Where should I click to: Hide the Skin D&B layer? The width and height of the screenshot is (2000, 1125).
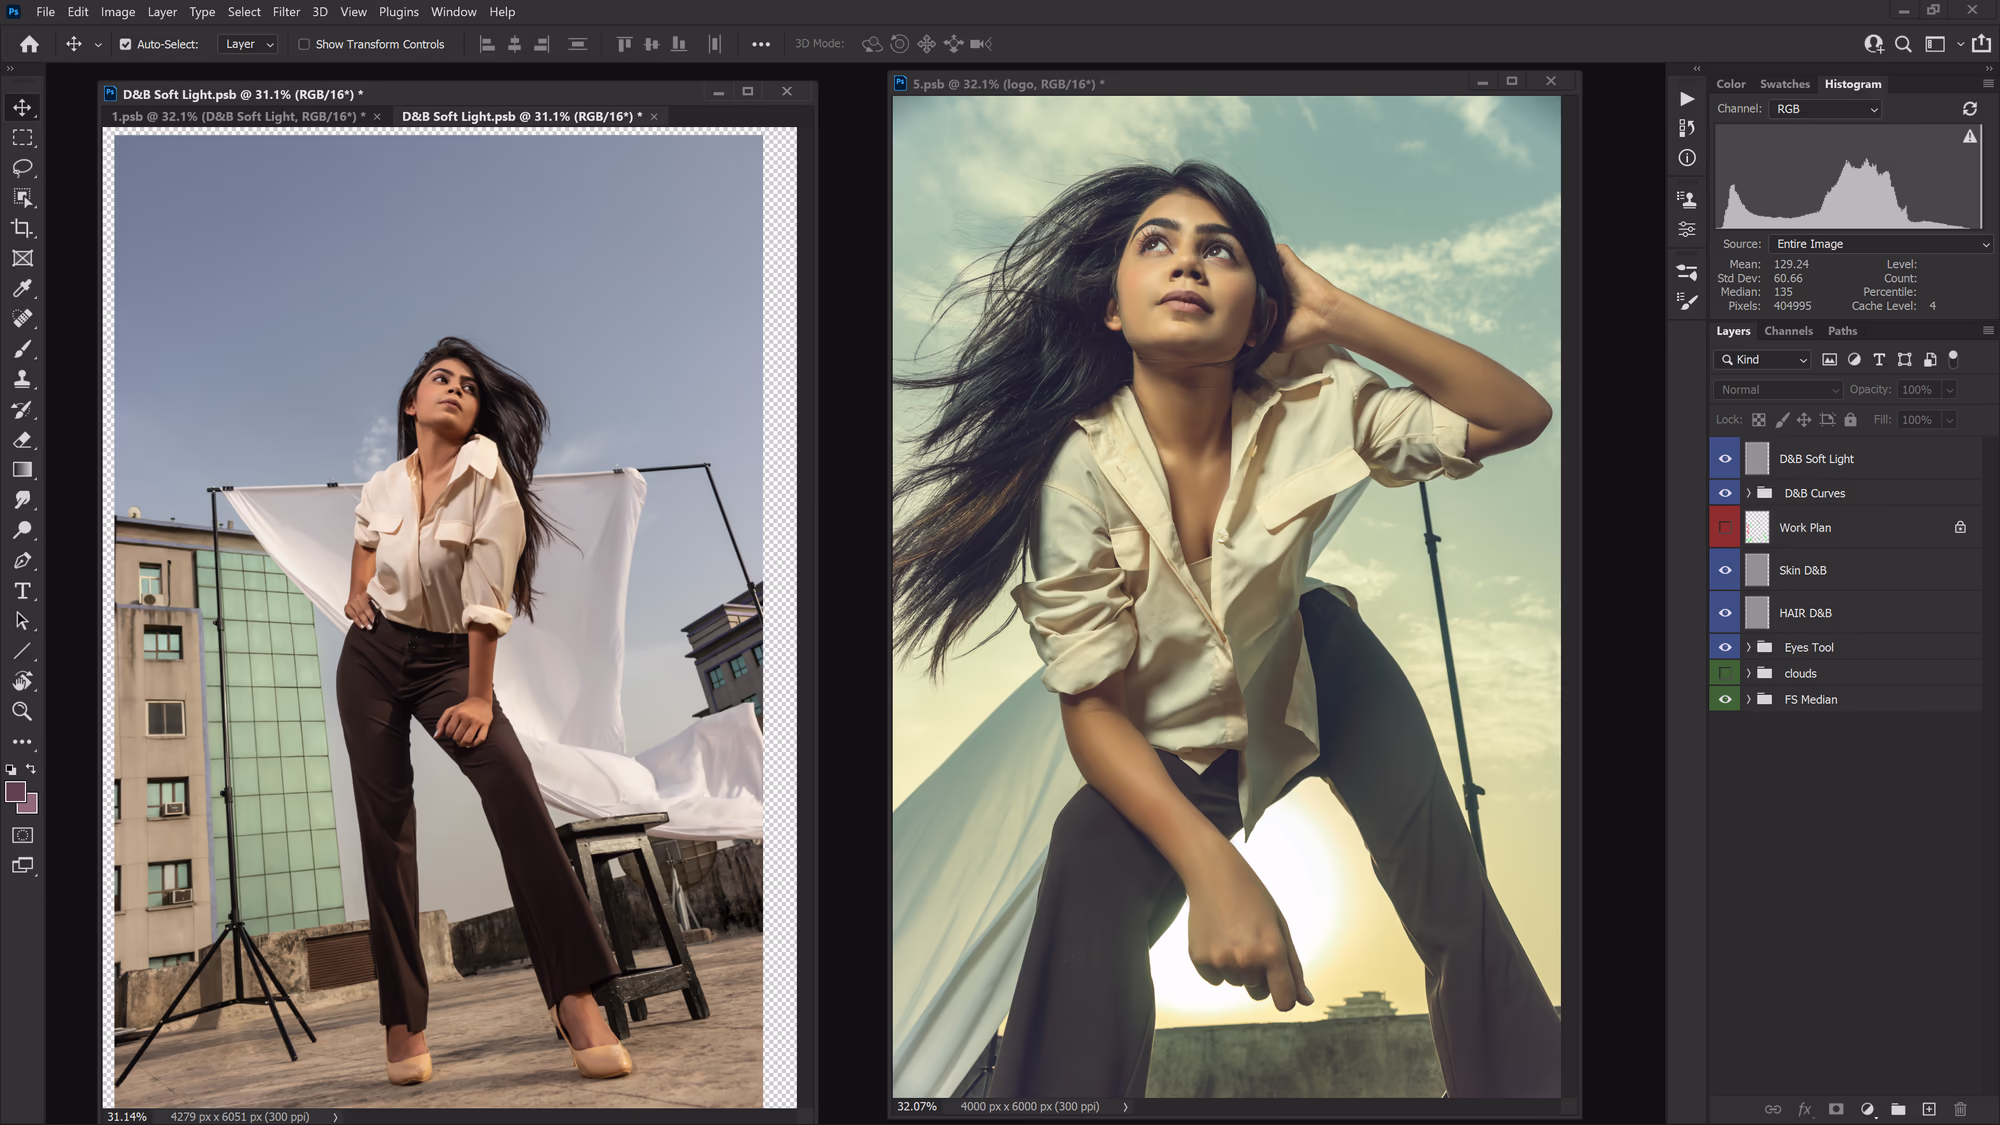[1725, 570]
